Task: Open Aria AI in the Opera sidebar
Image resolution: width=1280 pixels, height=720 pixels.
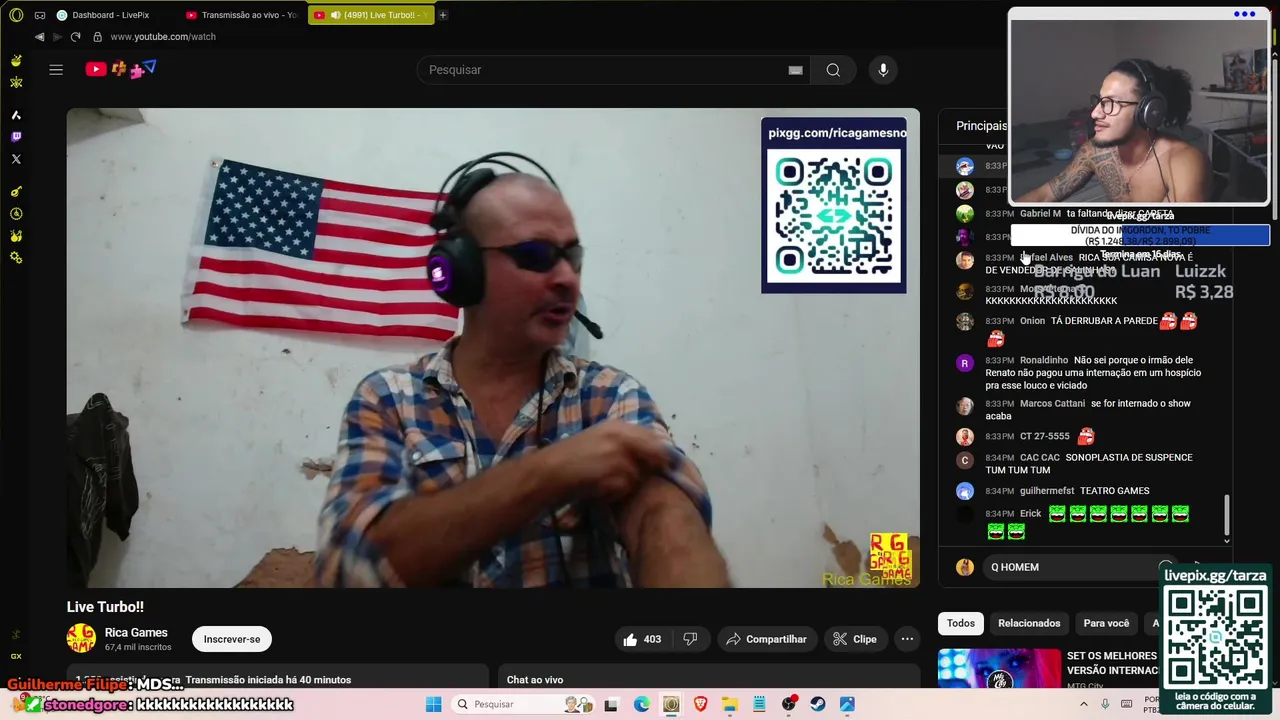Action: (16, 115)
